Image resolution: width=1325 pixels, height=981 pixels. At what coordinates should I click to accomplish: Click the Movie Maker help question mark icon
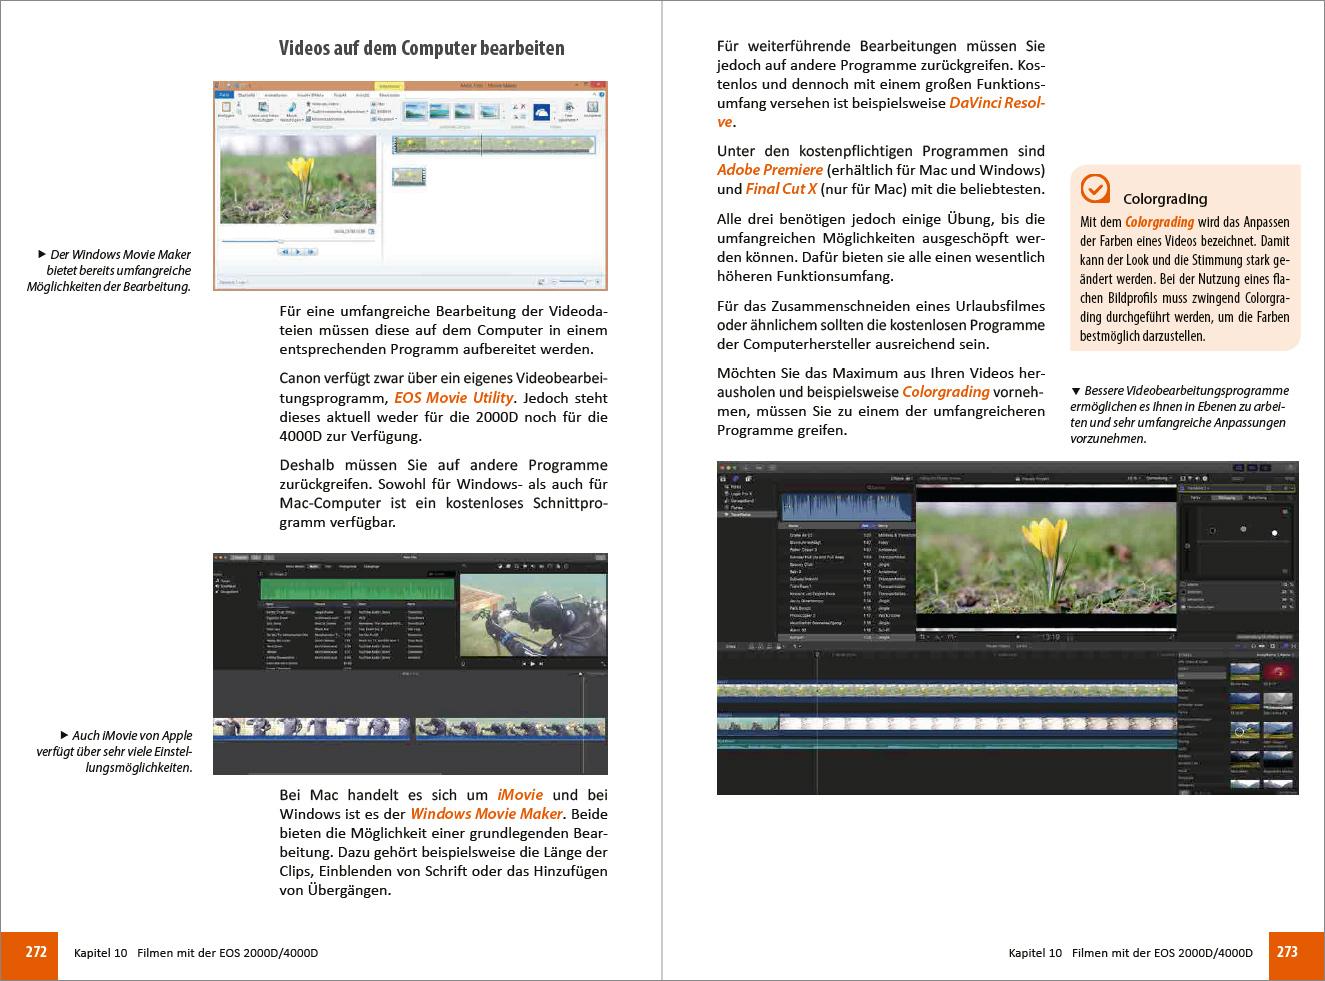pyautogui.click(x=601, y=94)
